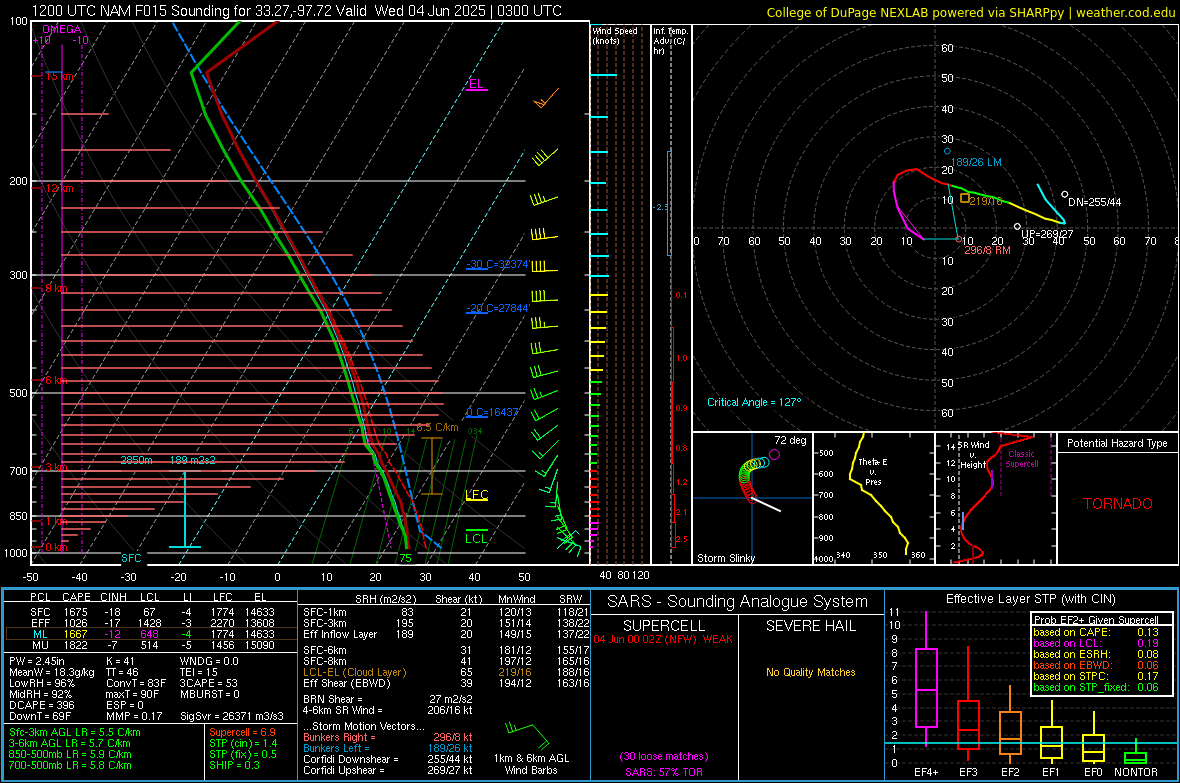The image size is (1180, 783).
Task: Click the '2850m' effective inflow label
Action: tap(136, 460)
